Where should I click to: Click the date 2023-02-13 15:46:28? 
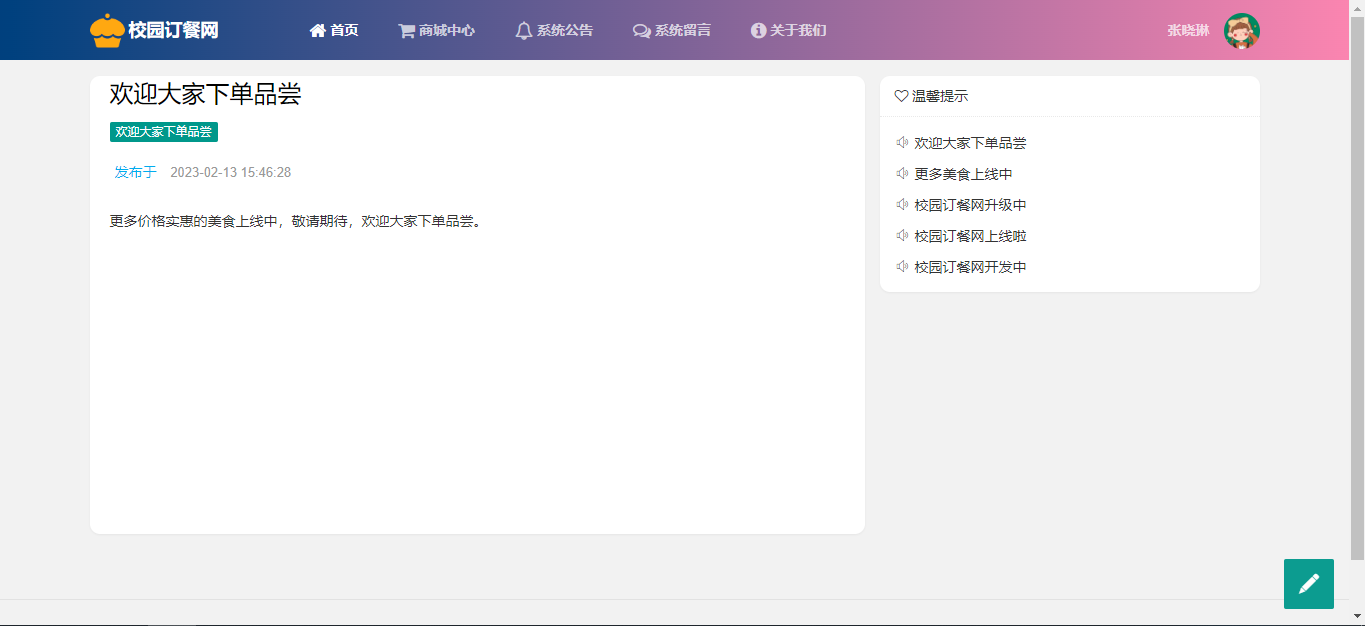(x=231, y=172)
